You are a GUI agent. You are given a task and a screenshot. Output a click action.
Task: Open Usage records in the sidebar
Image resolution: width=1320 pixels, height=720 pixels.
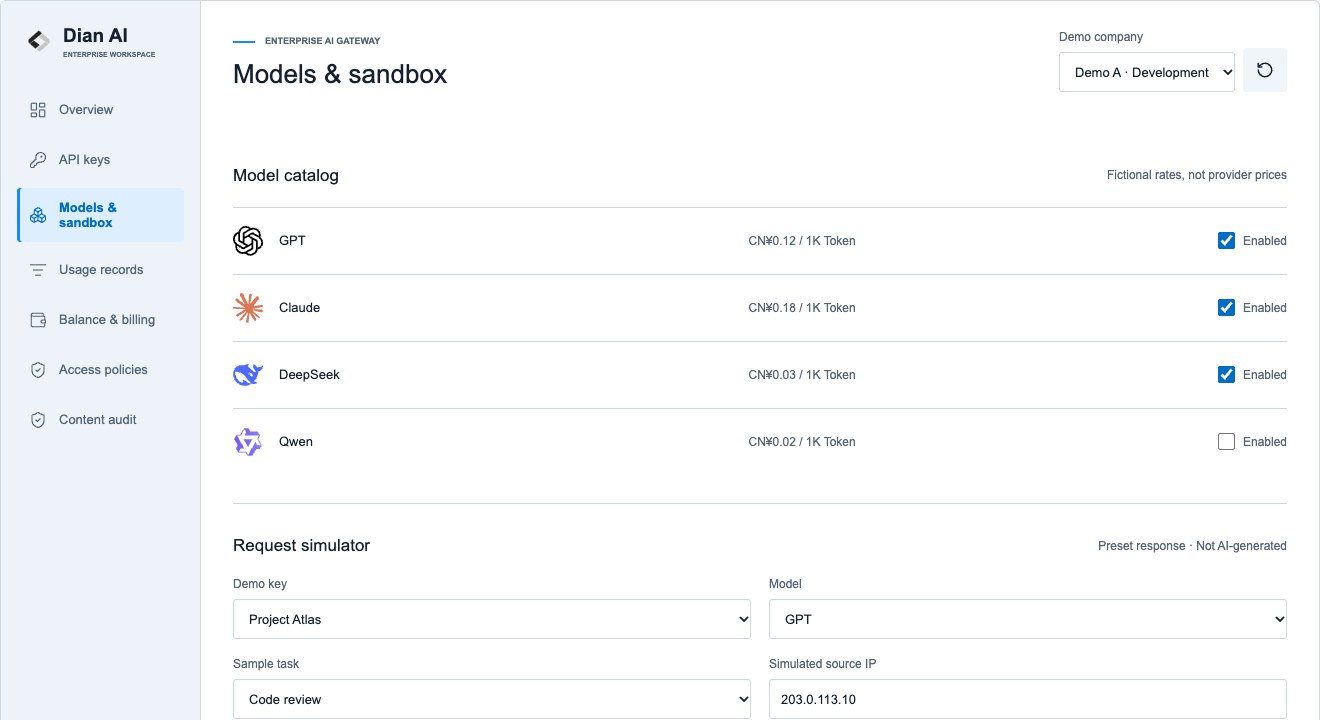pos(100,270)
